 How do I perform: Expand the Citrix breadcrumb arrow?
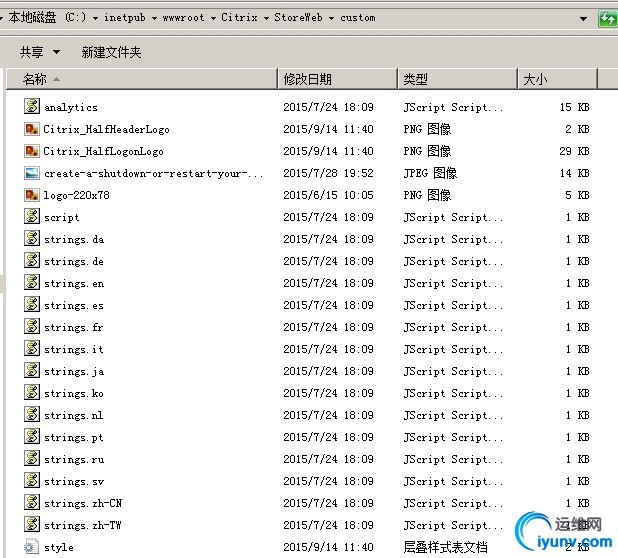tap(266, 18)
